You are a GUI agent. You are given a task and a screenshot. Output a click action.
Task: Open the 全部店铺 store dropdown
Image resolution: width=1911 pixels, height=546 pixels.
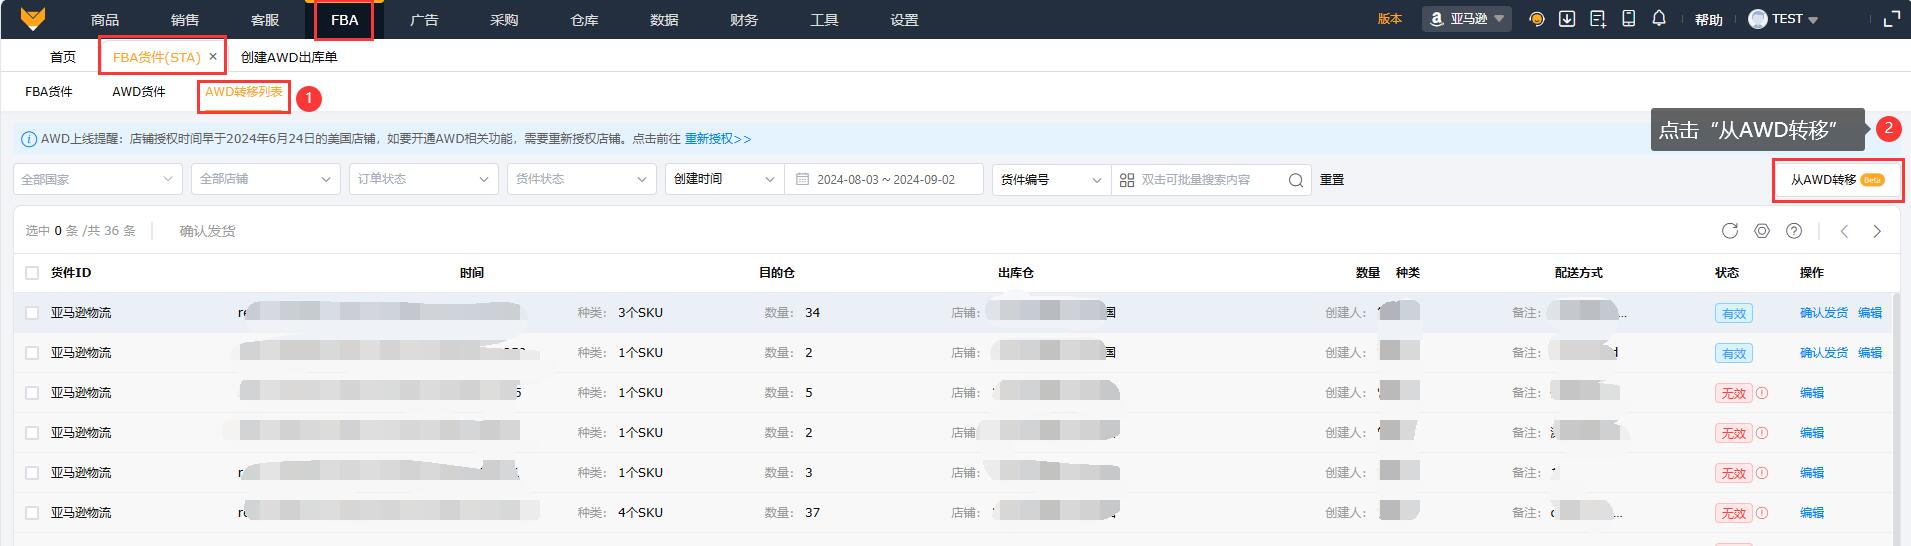266,180
